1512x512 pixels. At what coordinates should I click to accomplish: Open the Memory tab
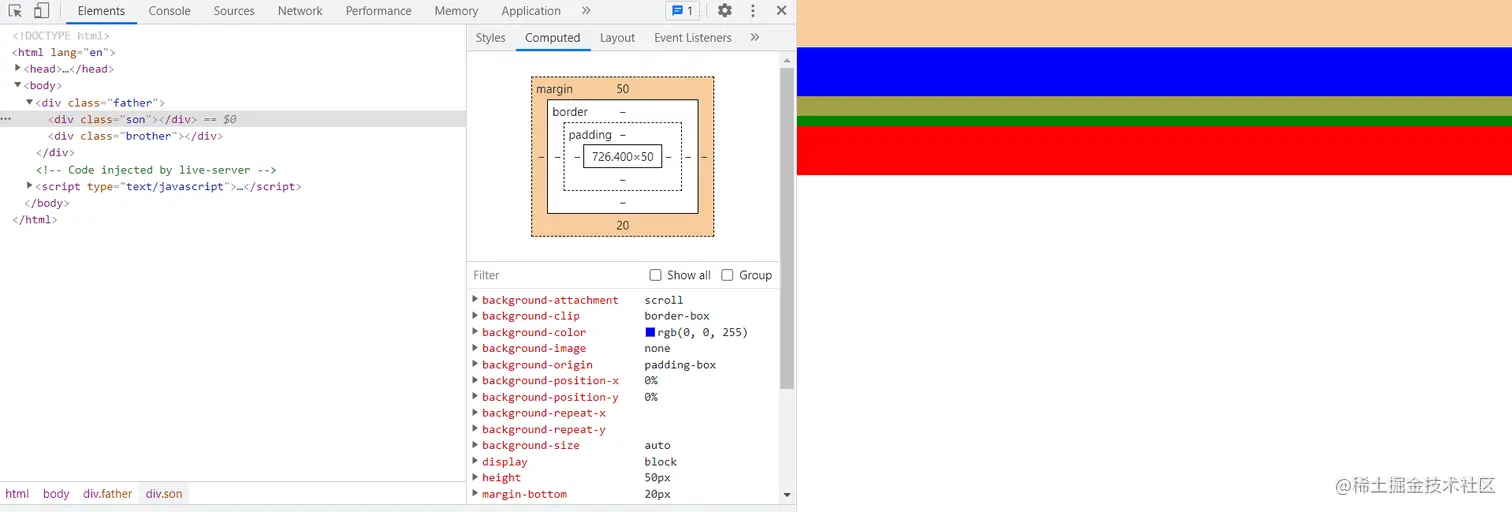[x=456, y=11]
